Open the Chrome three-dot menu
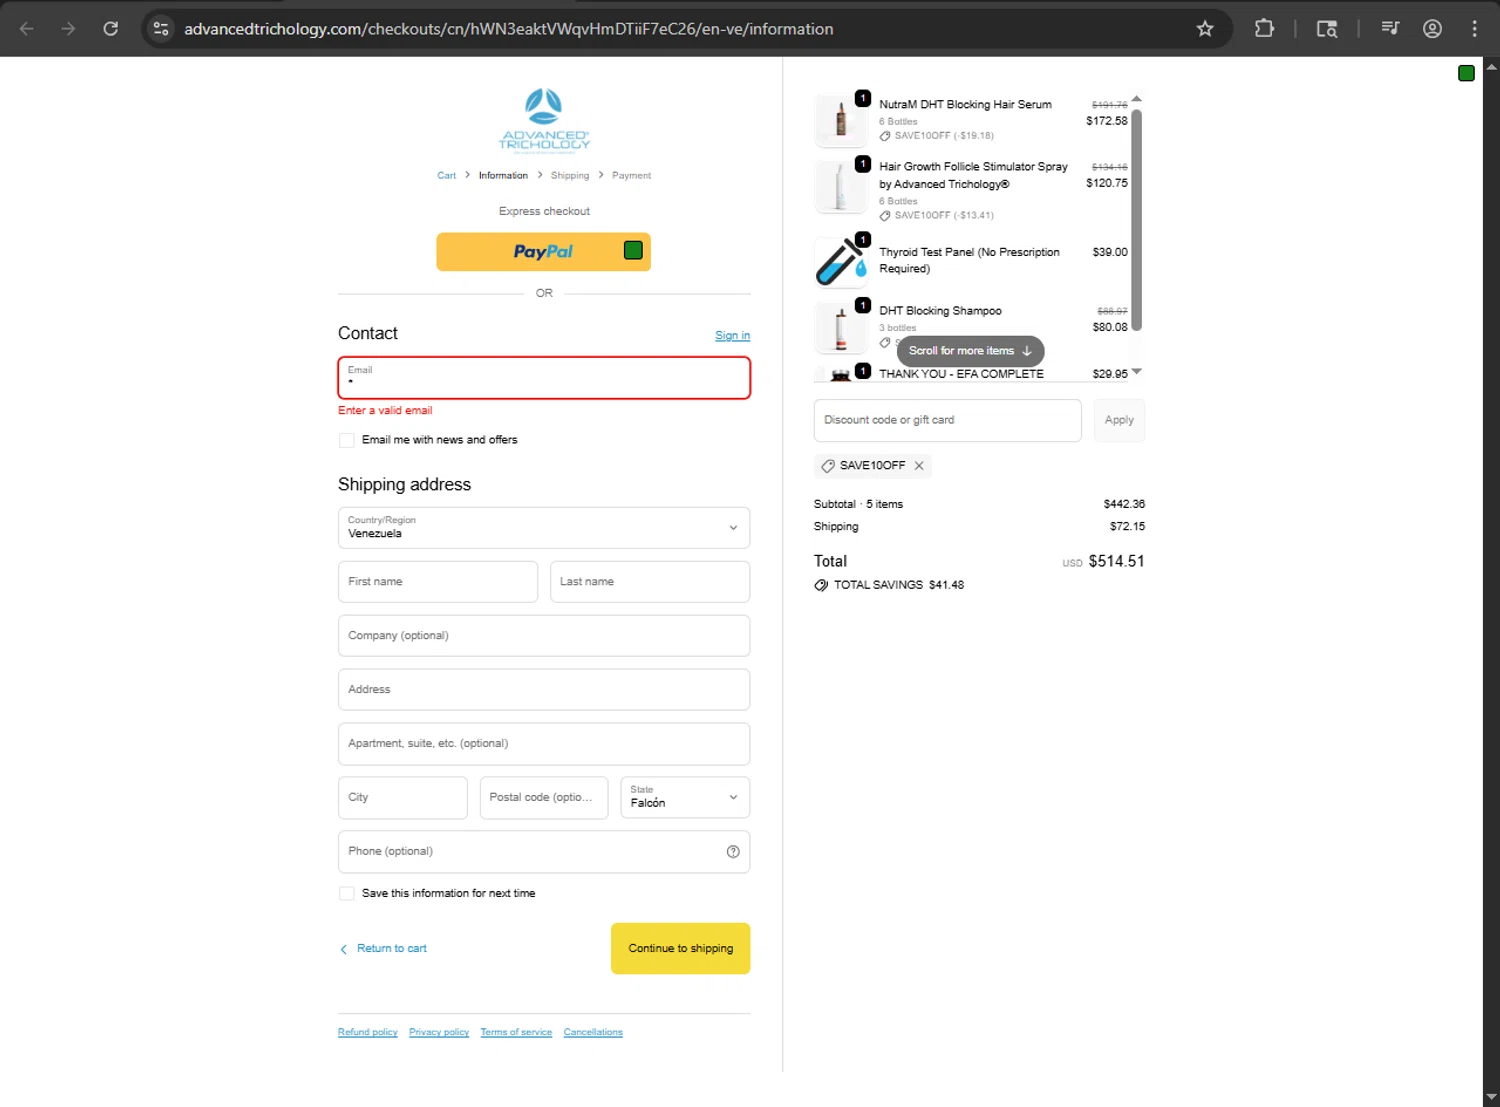 1474,29
